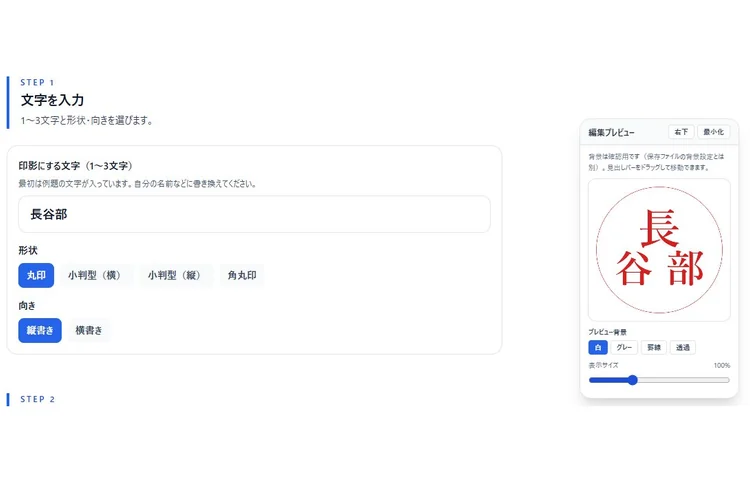
Task: Click the 向き section label
Action: click(x=27, y=306)
